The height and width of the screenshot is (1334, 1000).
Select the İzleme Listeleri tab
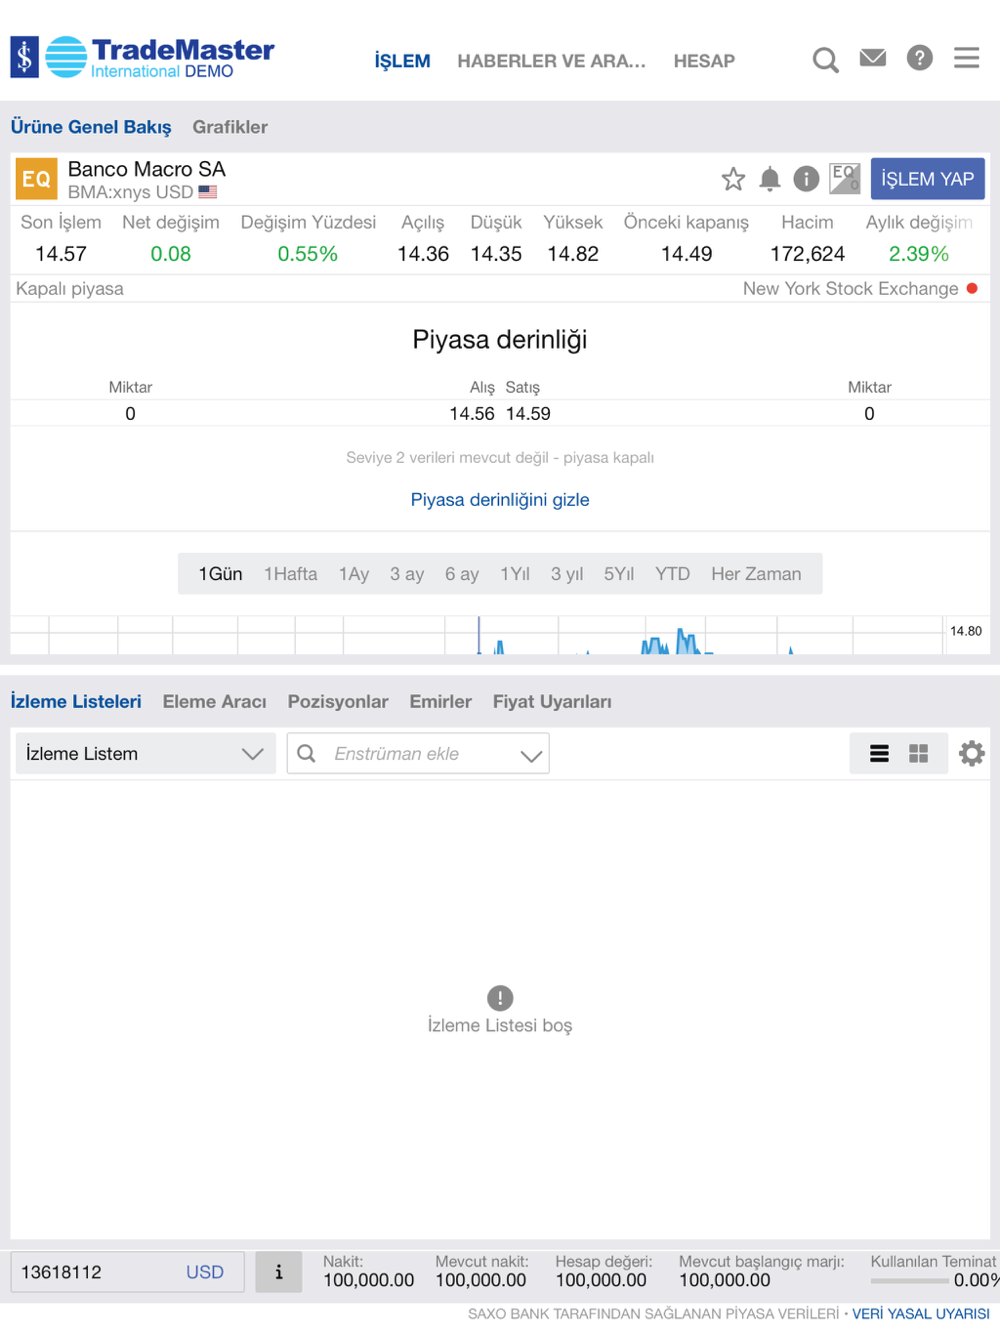click(76, 702)
